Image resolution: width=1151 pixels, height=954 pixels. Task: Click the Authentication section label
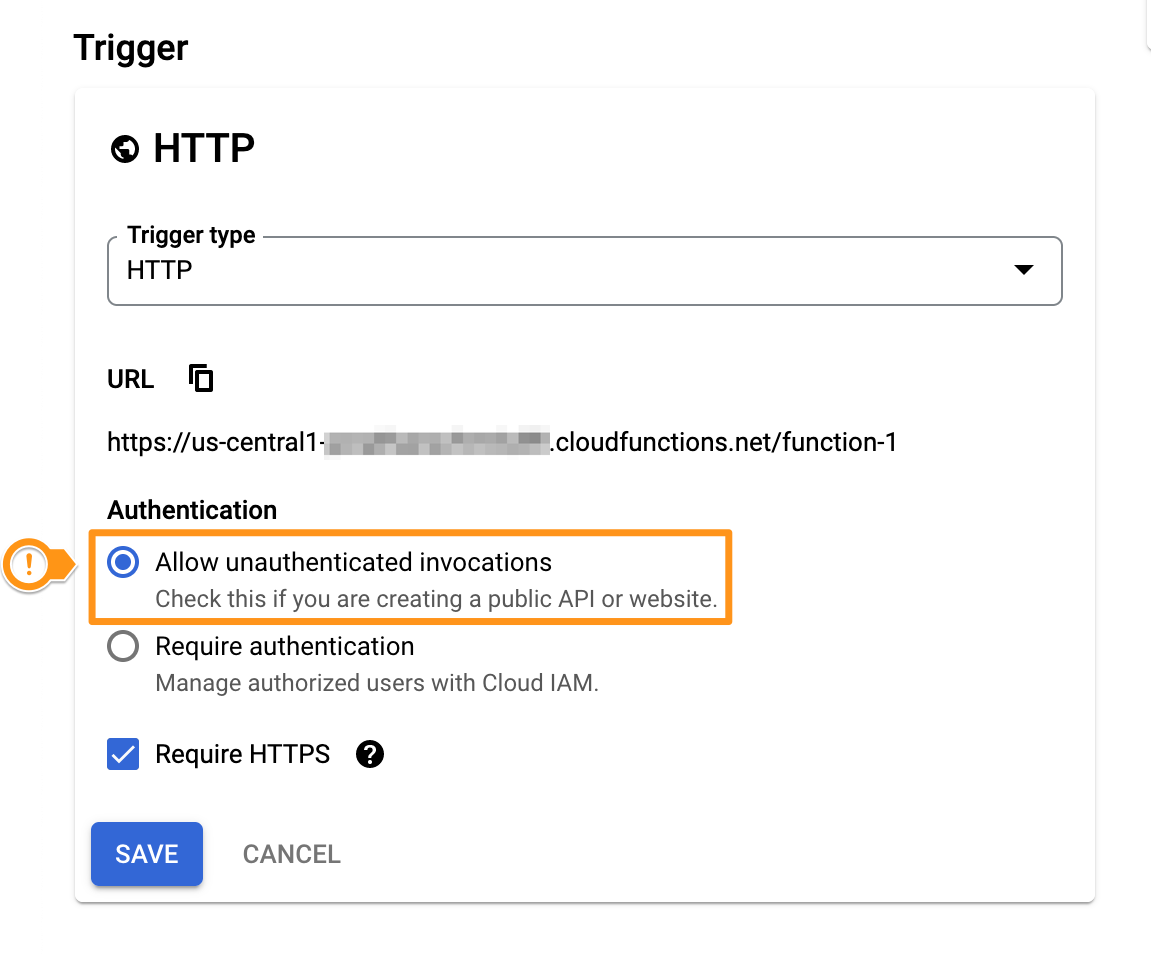191,510
